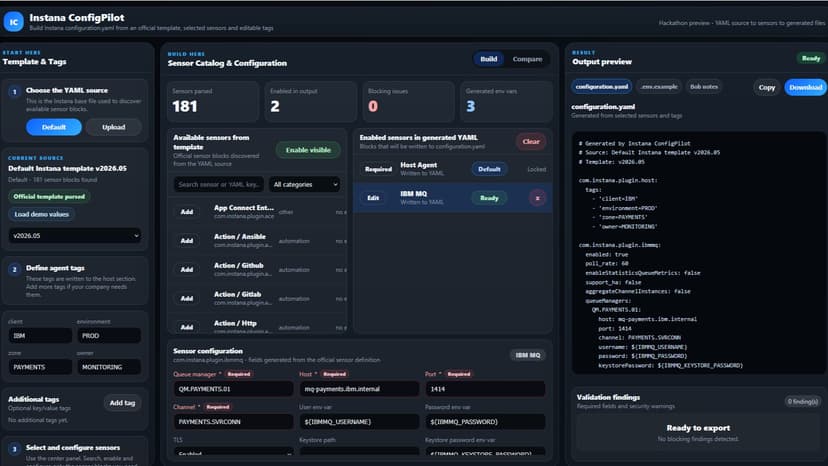Click the Host field mq-payments.ibm.internal
This screenshot has height=466, width=828.
[x=359, y=389]
